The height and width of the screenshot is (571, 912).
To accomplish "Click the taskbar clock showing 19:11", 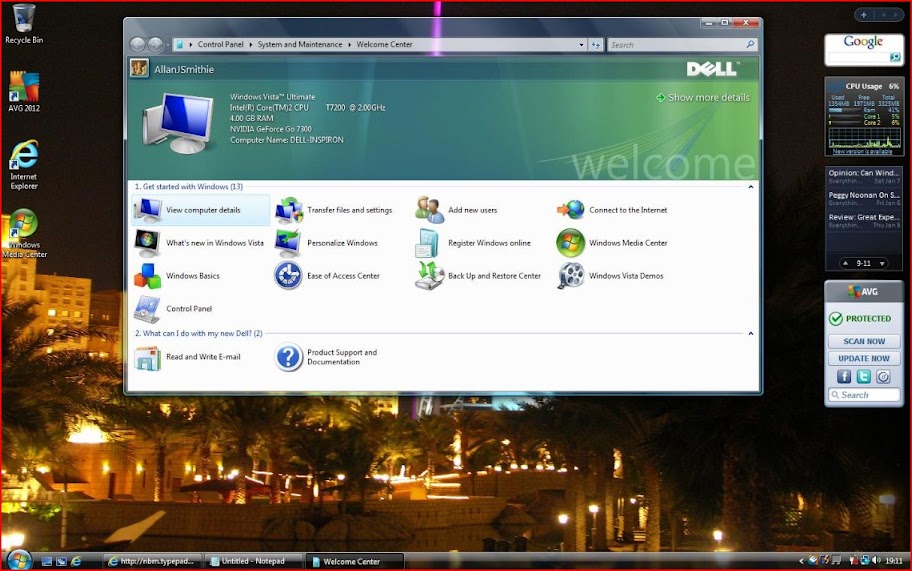I will coord(893,561).
